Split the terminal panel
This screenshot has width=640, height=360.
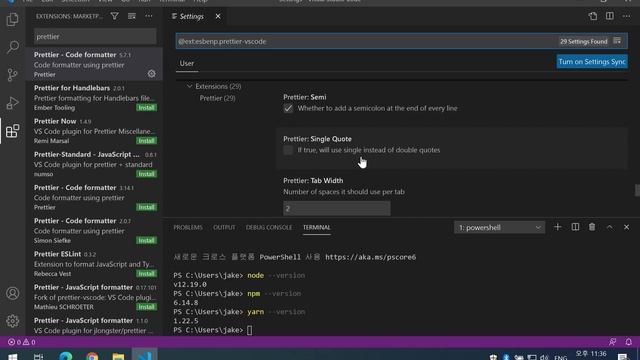[575, 227]
